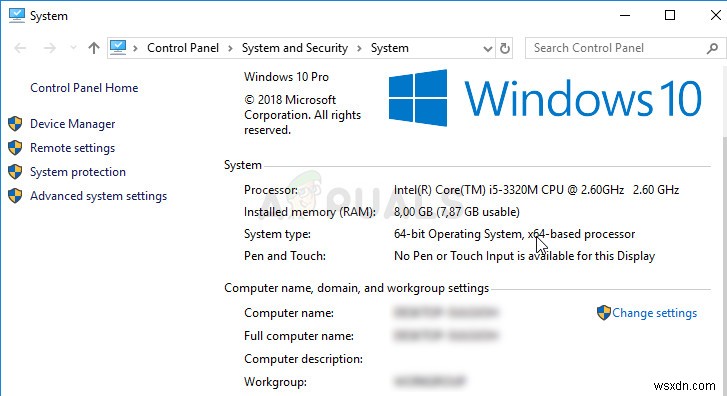Open Remote settings link
727x396 pixels.
pos(72,148)
